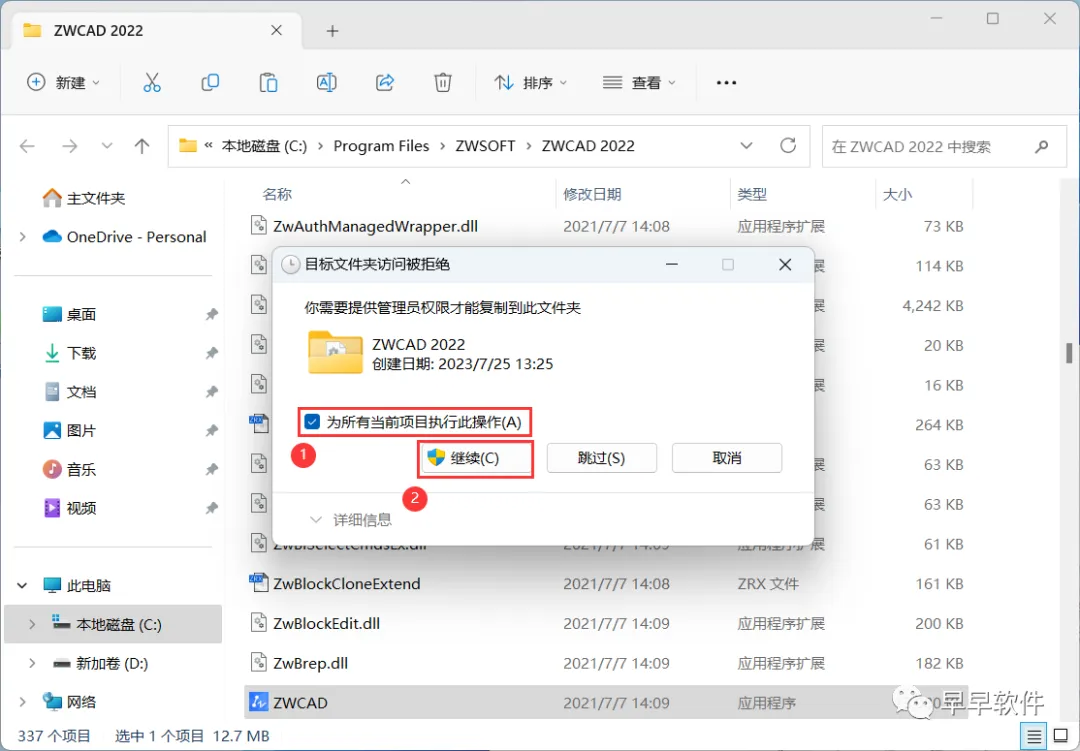Click Local Disk (C:) in address path
This screenshot has width=1080, height=751.
[264, 146]
